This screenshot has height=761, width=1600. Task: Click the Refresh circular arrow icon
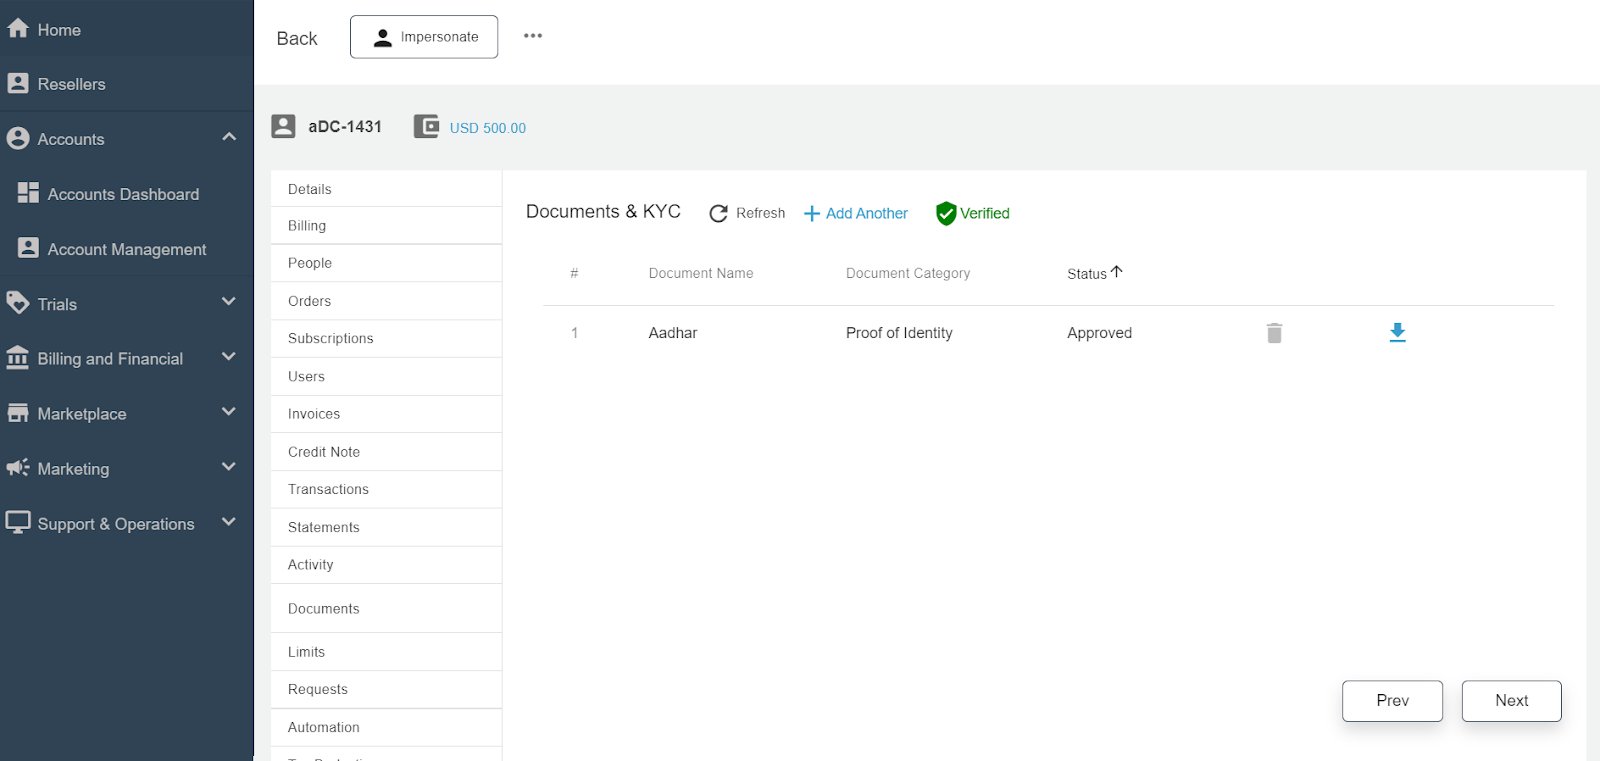tap(718, 213)
